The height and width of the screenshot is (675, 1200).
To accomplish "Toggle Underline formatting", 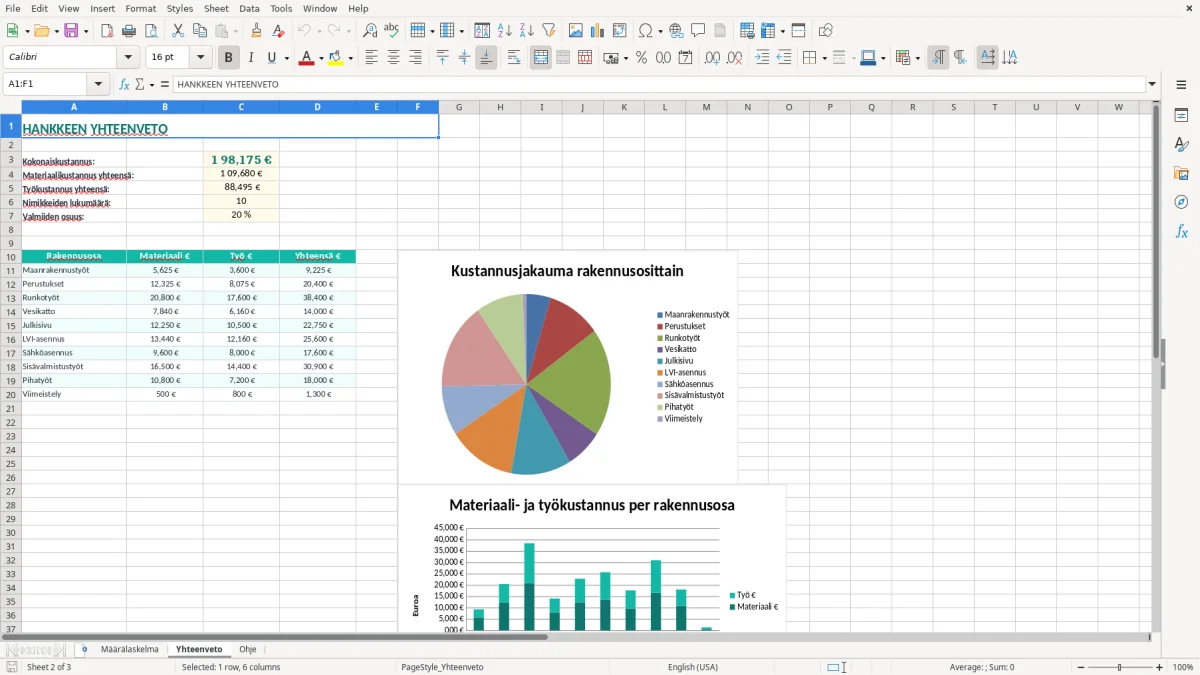I will pos(272,58).
